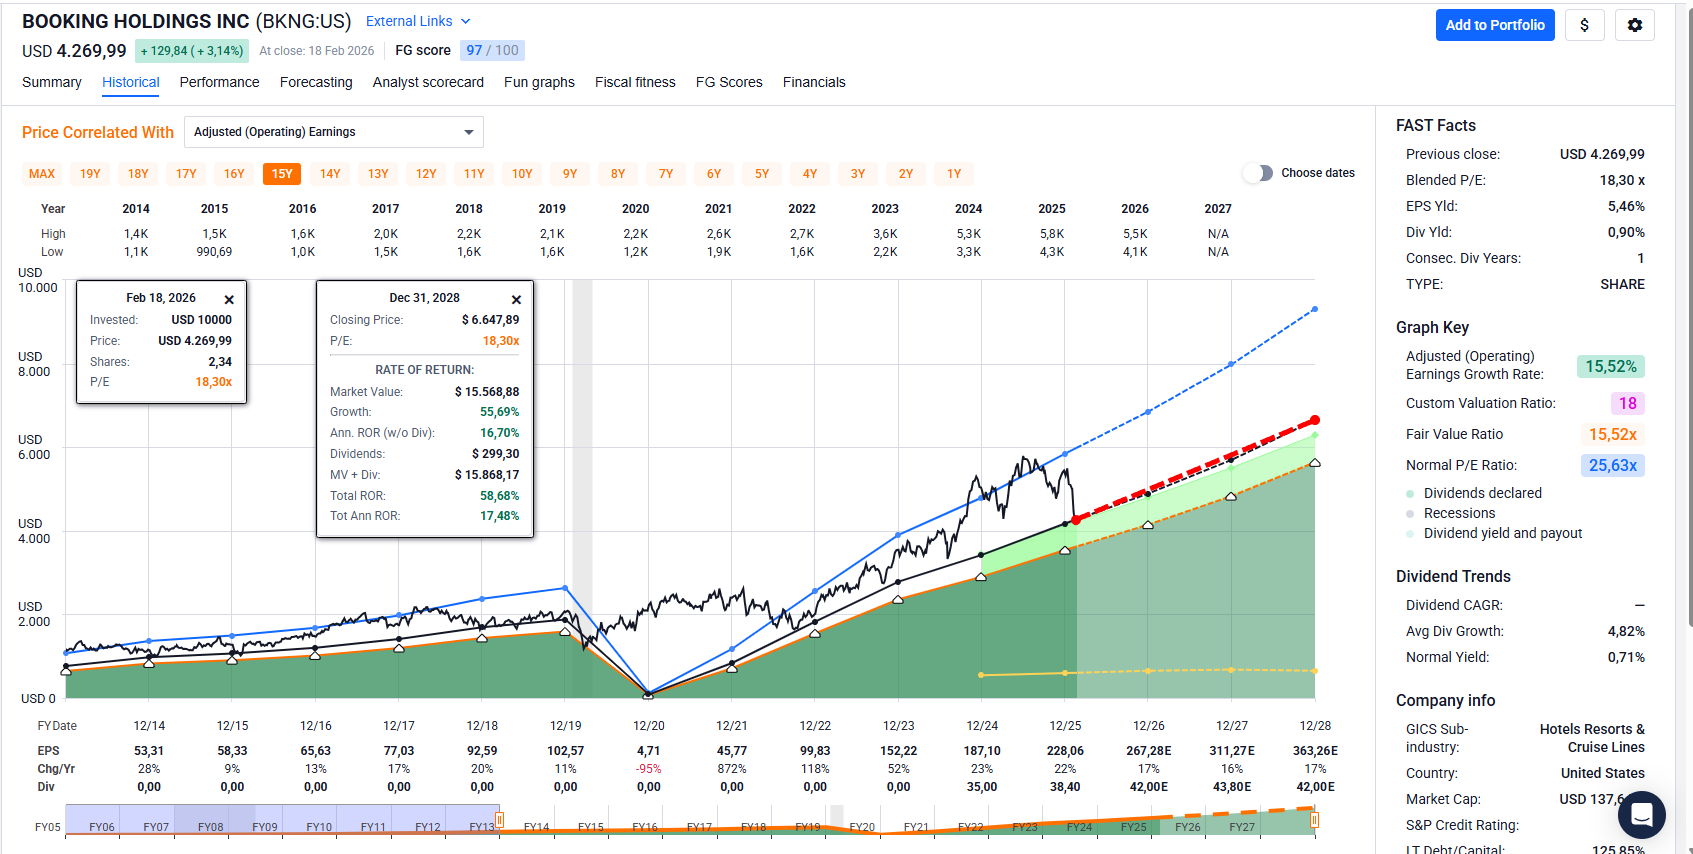Switch to the Forecasting tab
The width and height of the screenshot is (1693, 854).
pos(316,82)
